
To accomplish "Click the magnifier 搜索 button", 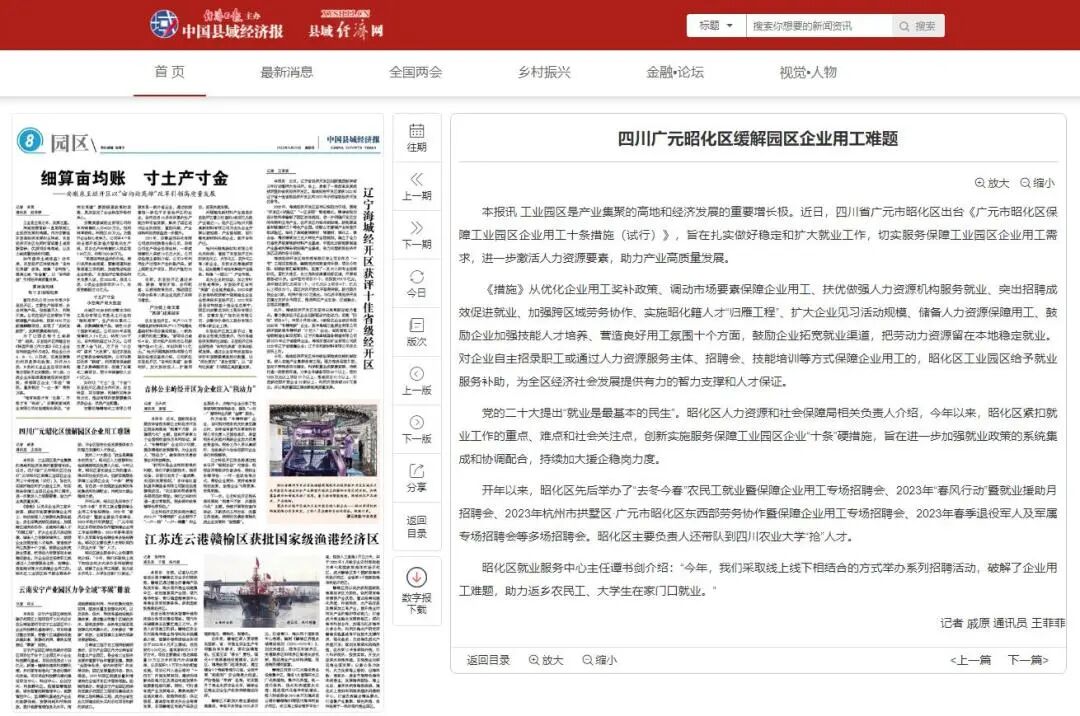I will (918, 26).
